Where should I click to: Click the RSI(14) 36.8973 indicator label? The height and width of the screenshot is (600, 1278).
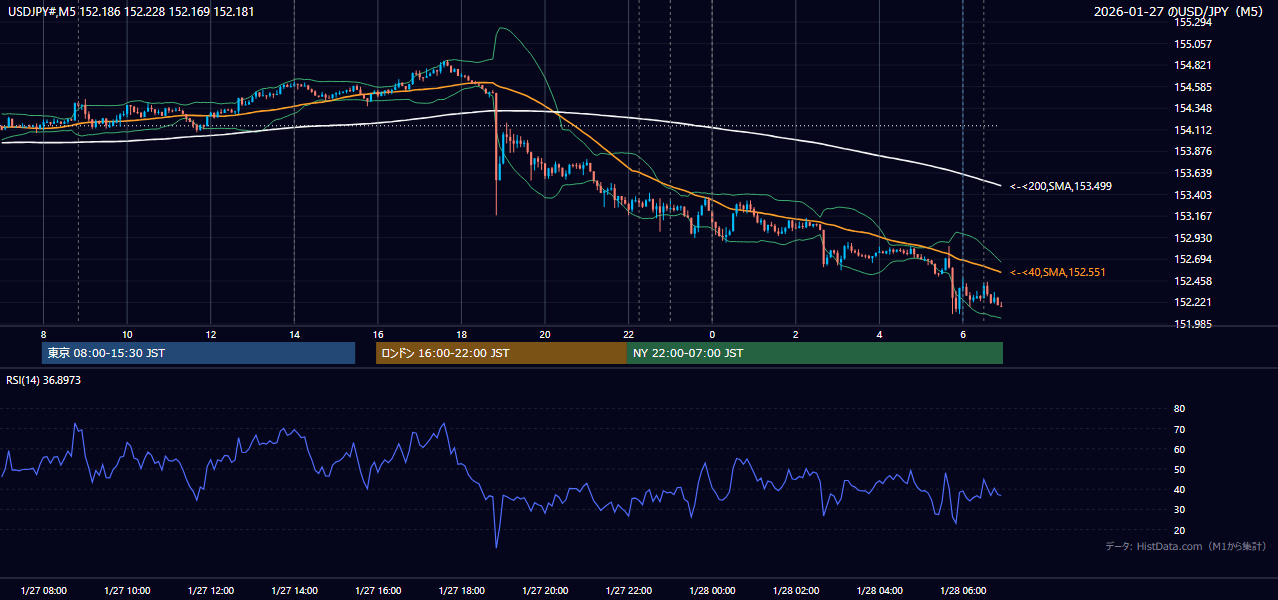(43, 380)
